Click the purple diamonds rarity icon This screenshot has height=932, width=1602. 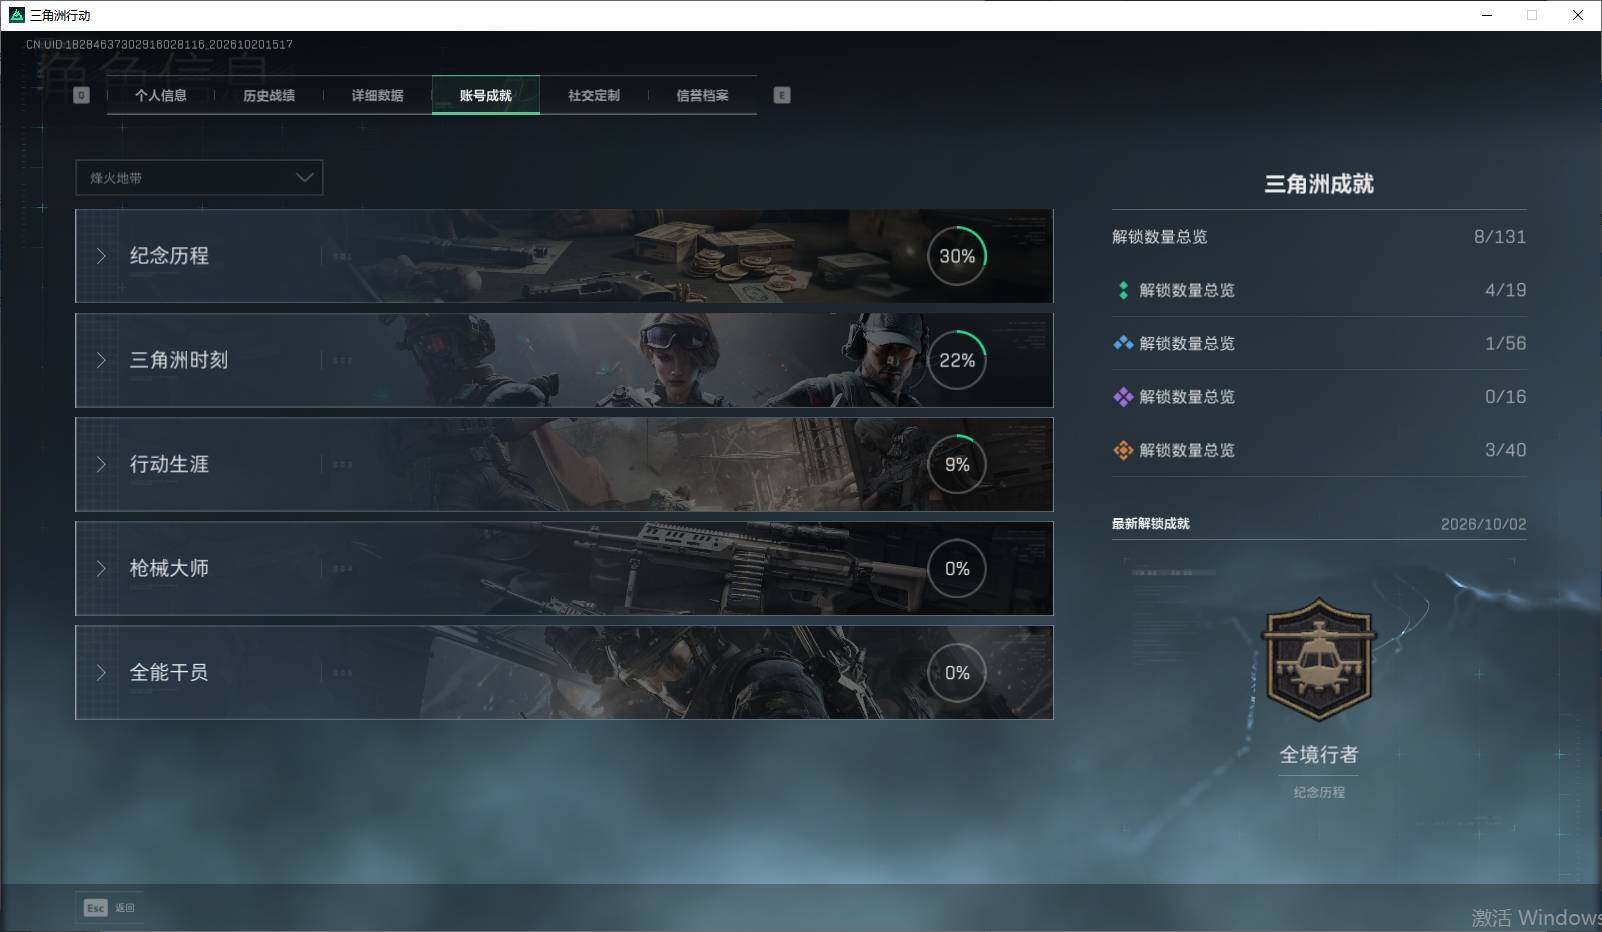coord(1123,397)
